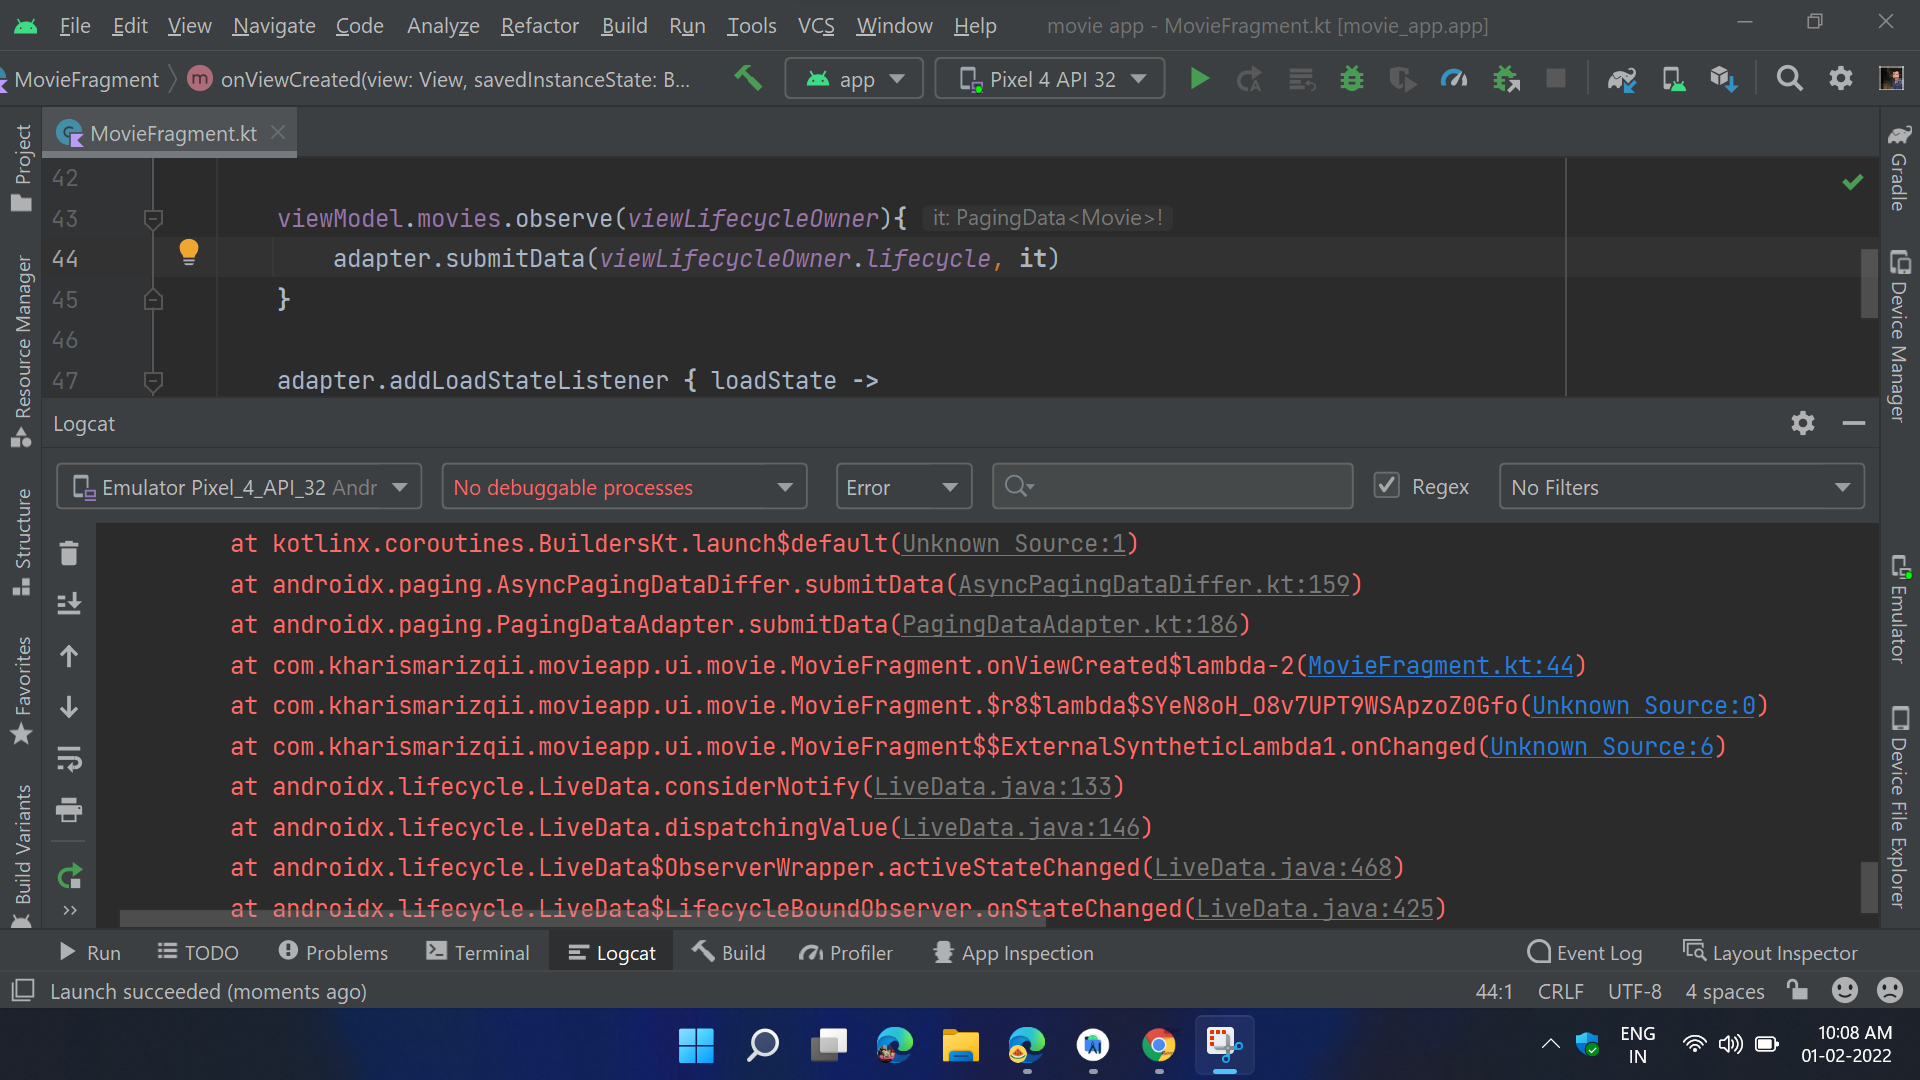The image size is (1920, 1080).
Task: Open the No debuggable processes dropdown
Action: [624, 487]
